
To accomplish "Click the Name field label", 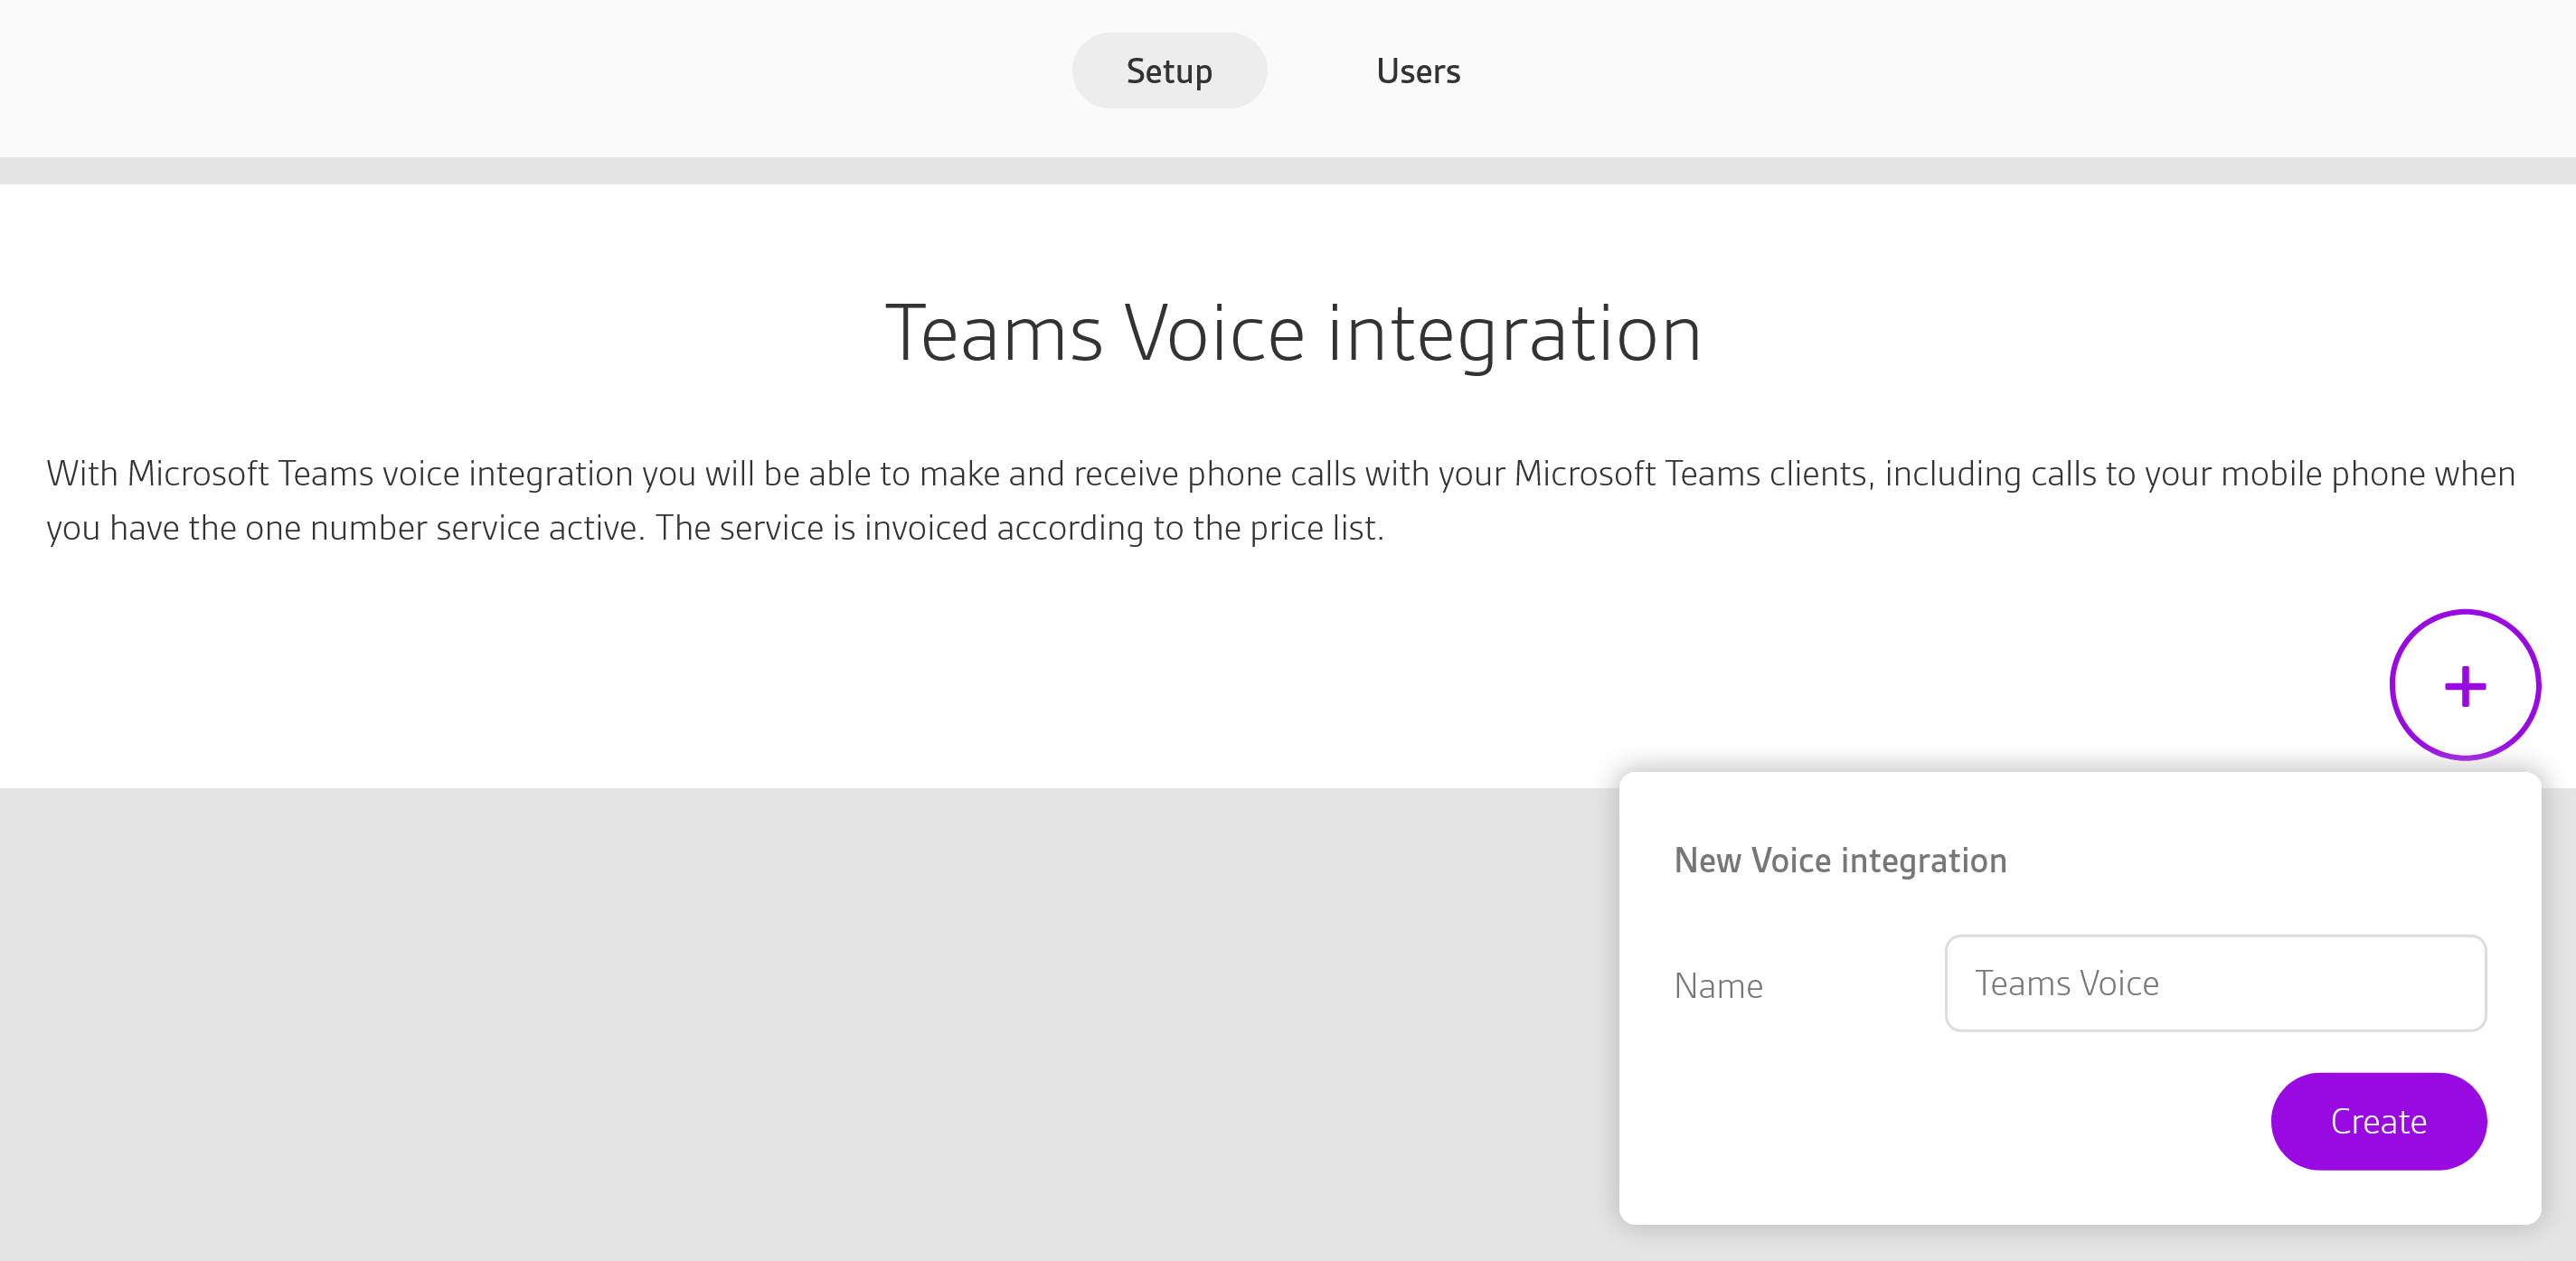I will coord(1718,986).
